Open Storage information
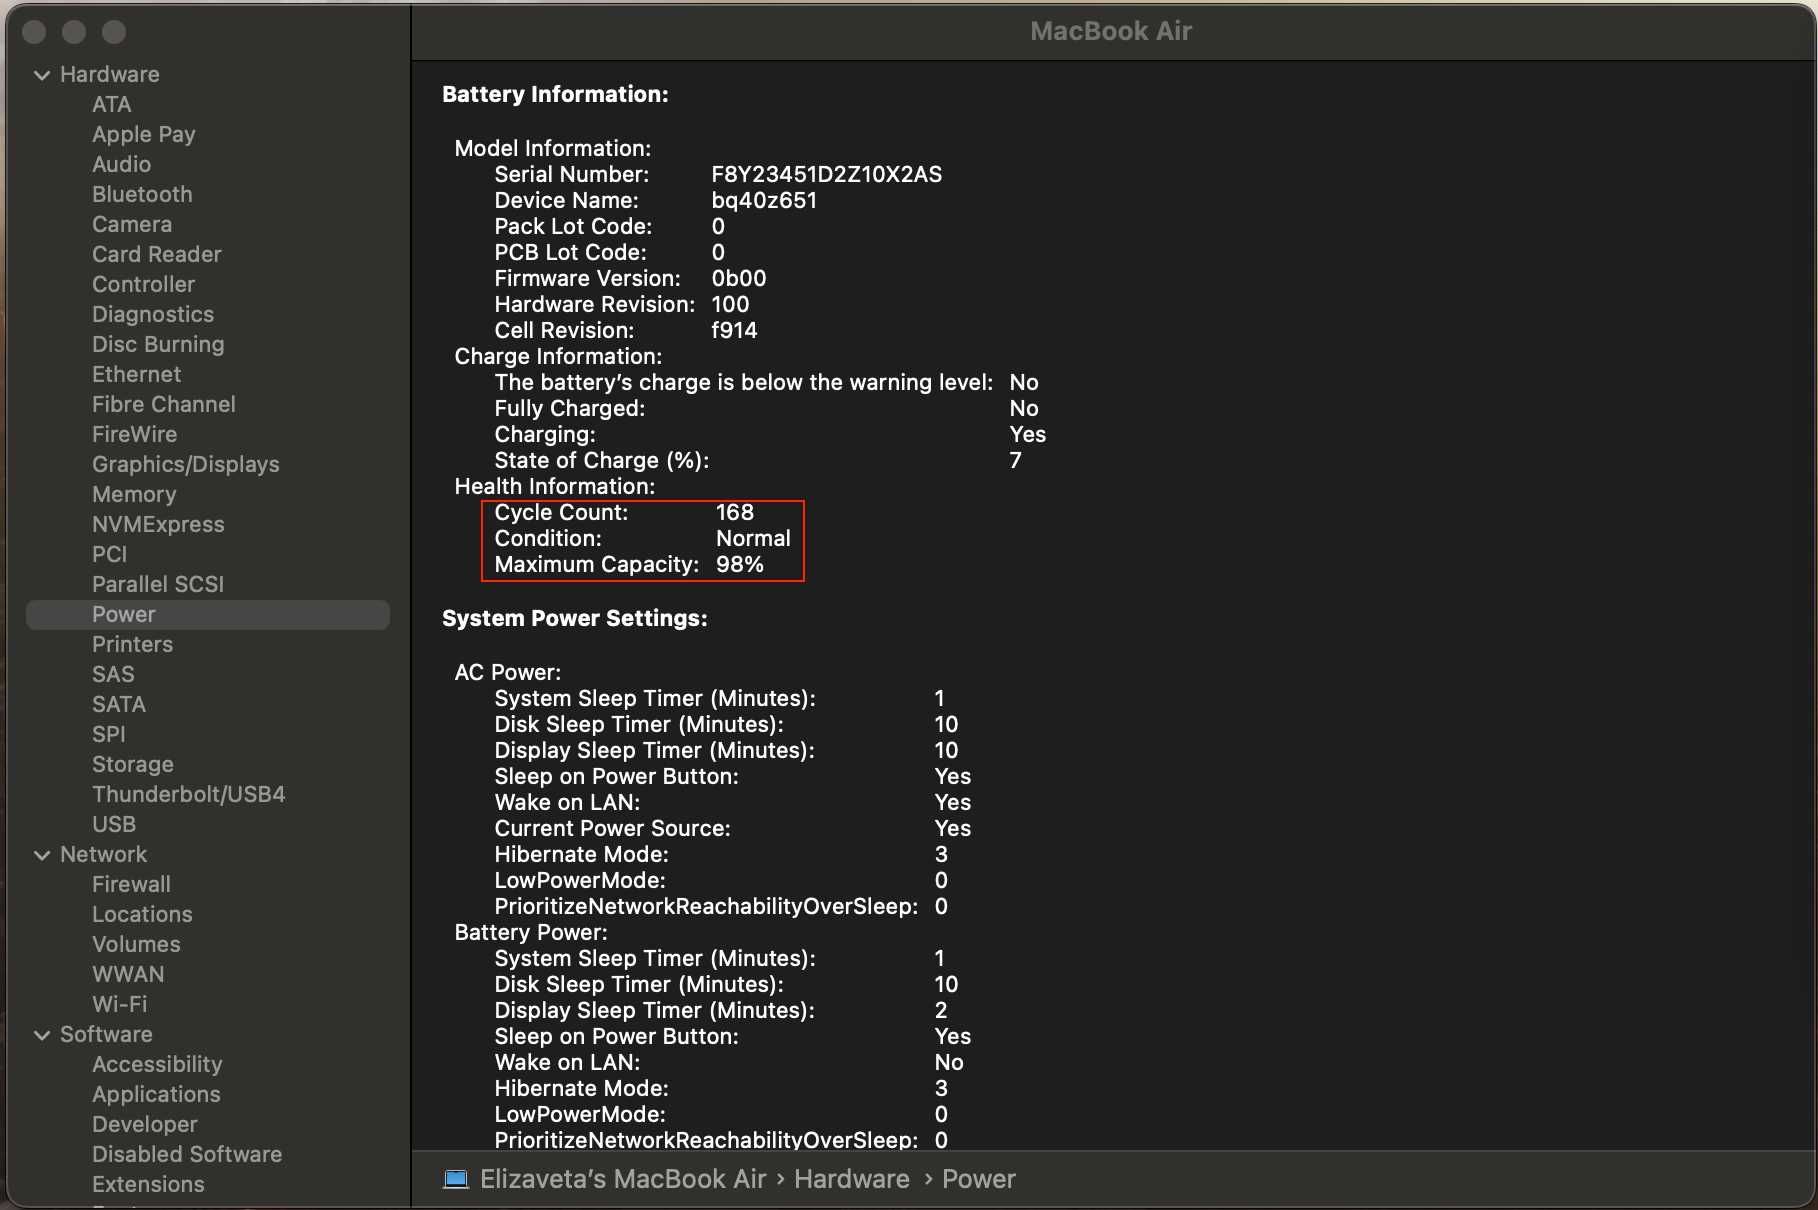This screenshot has width=1818, height=1210. point(133,764)
